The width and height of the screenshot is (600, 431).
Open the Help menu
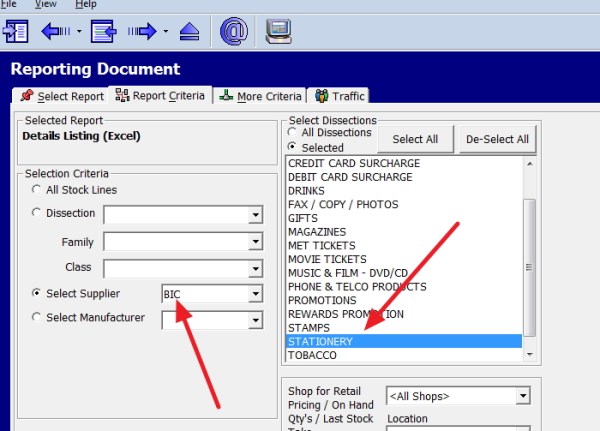[x=86, y=4]
